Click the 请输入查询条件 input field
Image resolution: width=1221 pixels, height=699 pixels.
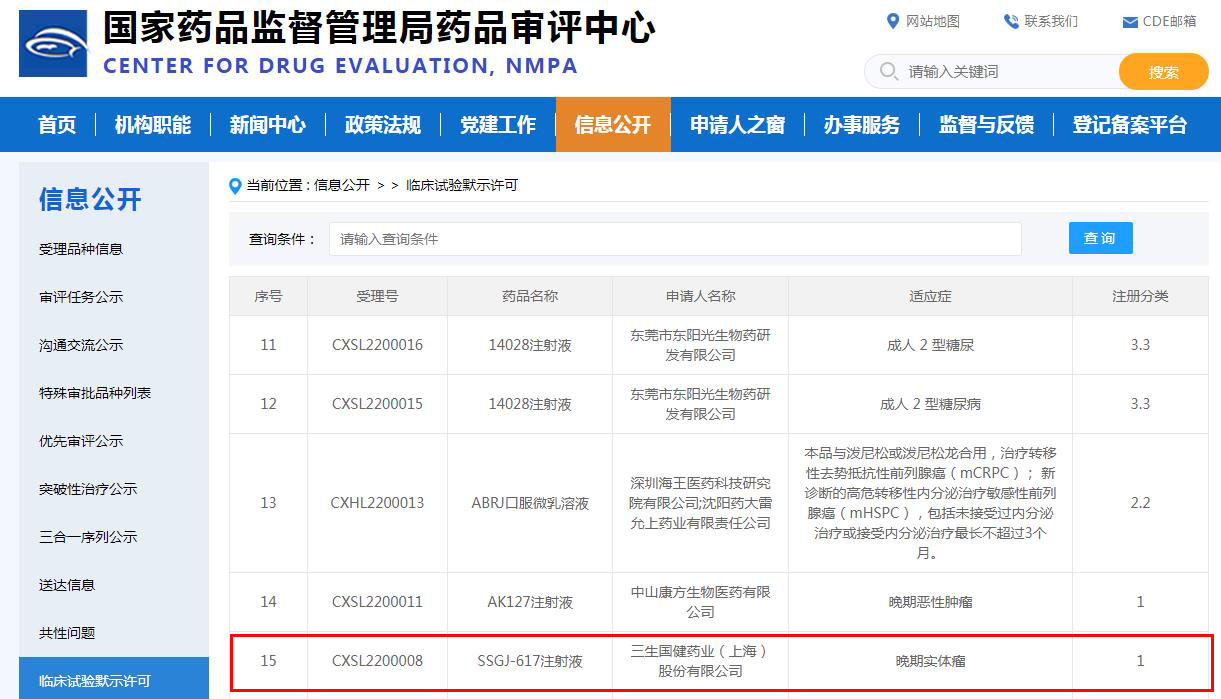(x=675, y=239)
